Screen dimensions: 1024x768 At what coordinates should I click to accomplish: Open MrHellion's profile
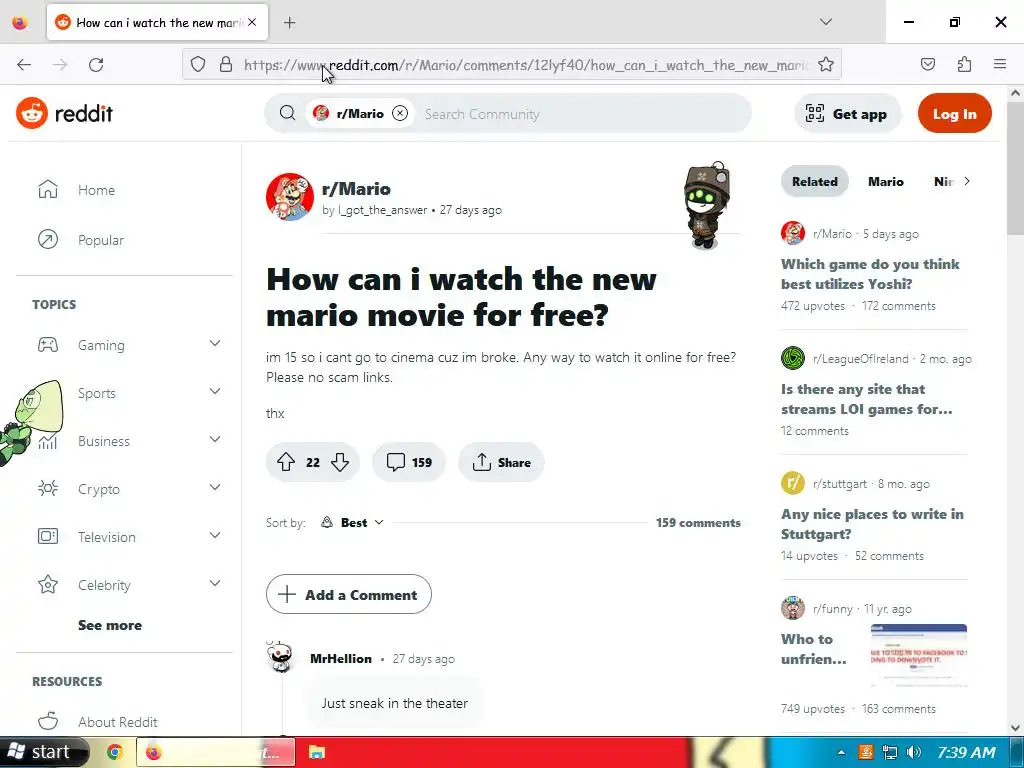coord(341,658)
